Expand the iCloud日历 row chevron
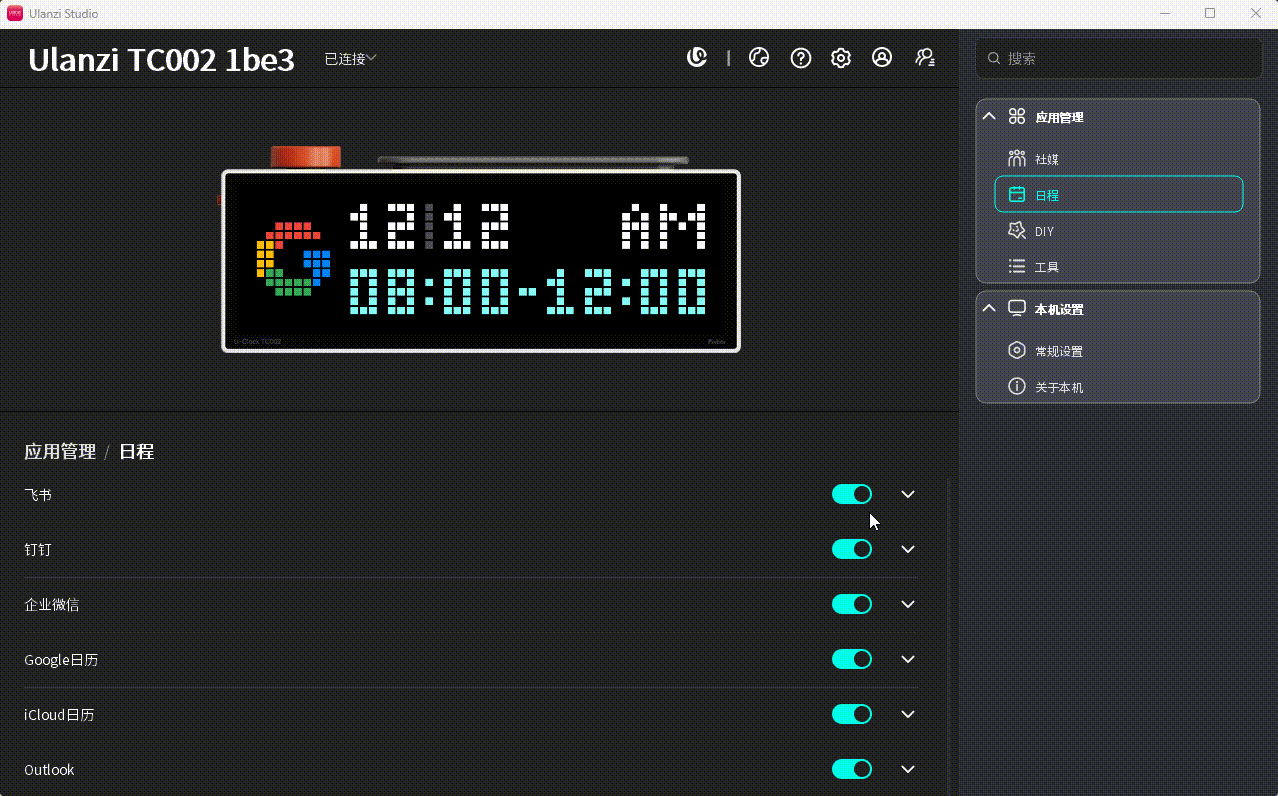The width and height of the screenshot is (1278, 796). point(908,714)
